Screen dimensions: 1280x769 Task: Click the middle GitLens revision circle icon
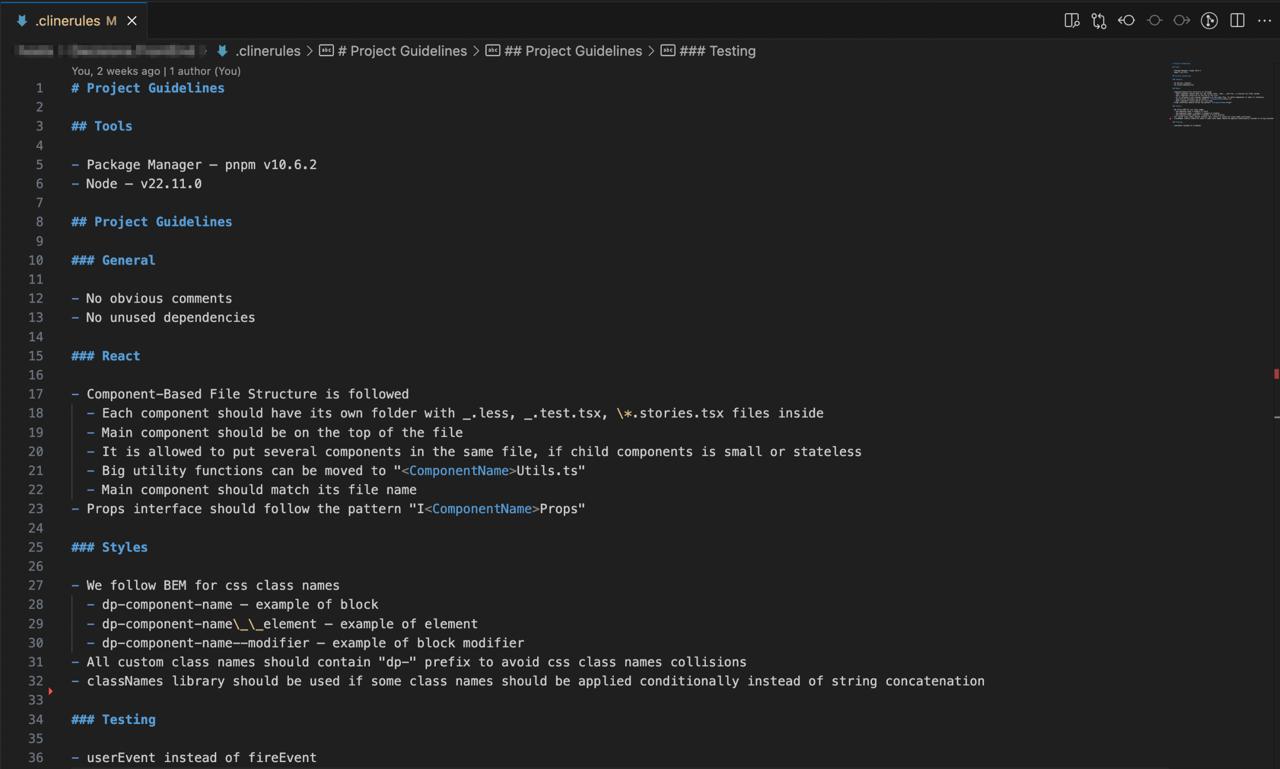[1154, 20]
